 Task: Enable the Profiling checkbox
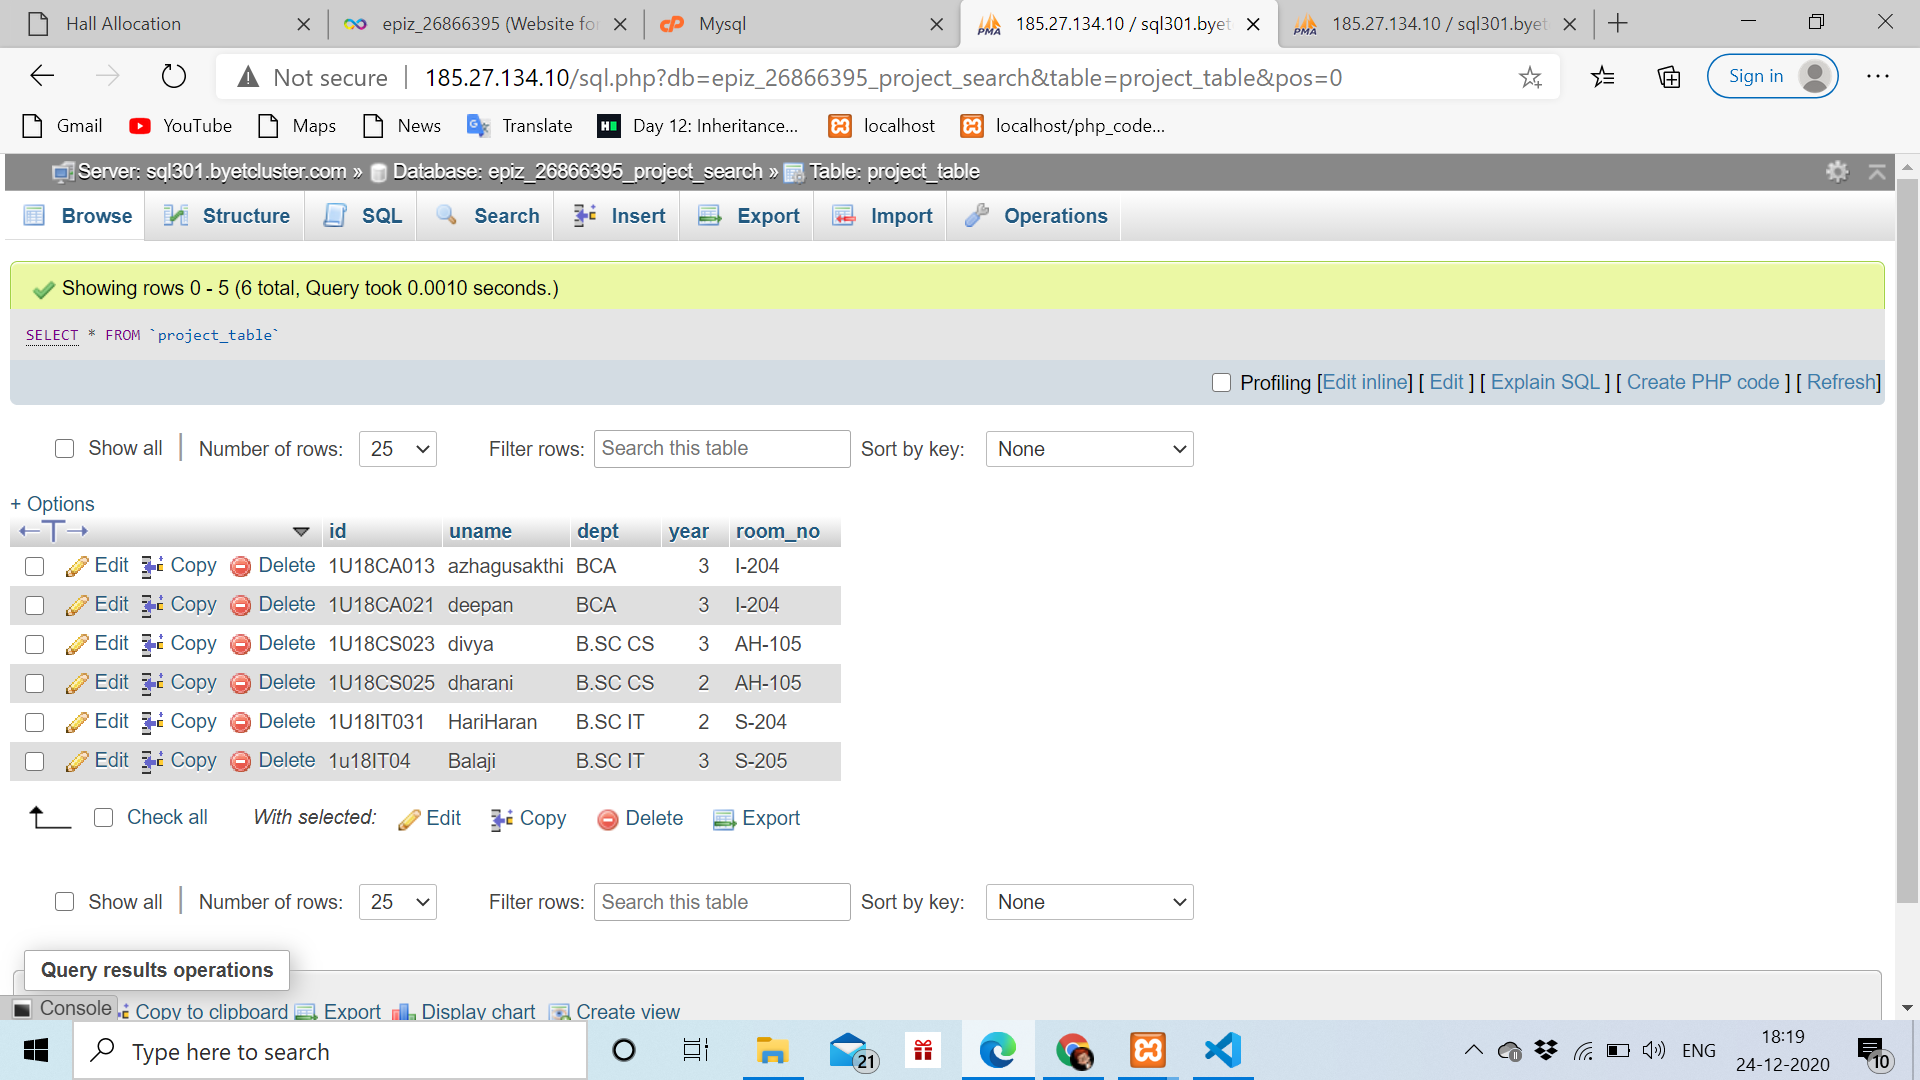click(1221, 383)
